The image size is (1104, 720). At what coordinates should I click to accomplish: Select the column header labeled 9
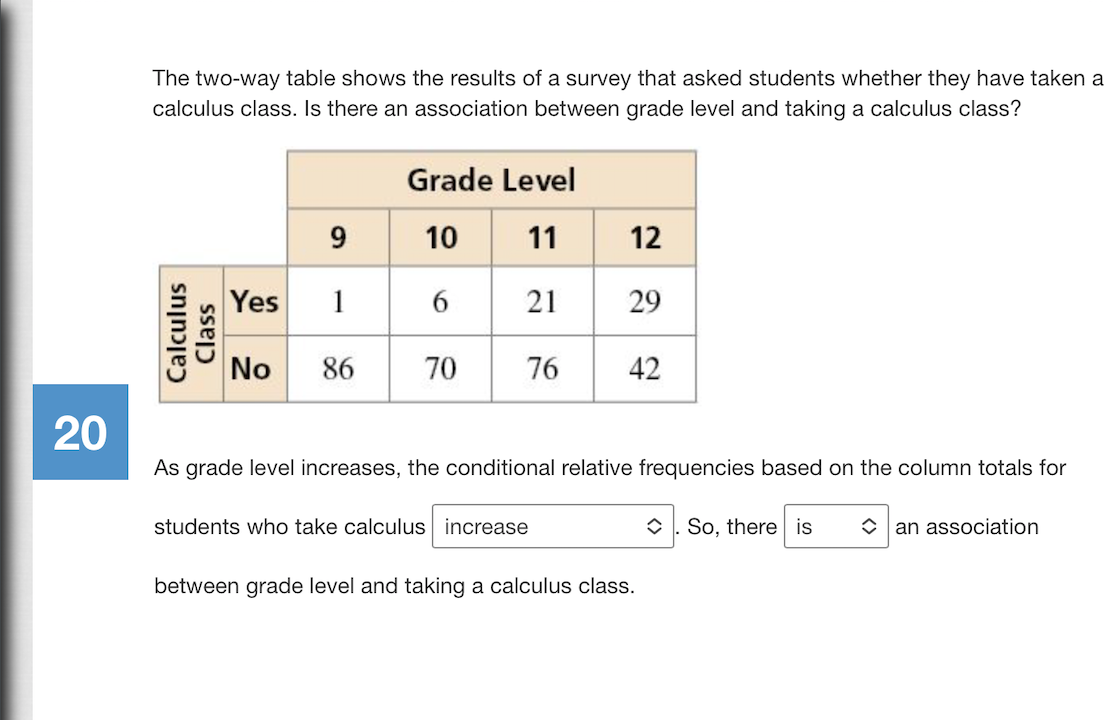pyautogui.click(x=338, y=237)
